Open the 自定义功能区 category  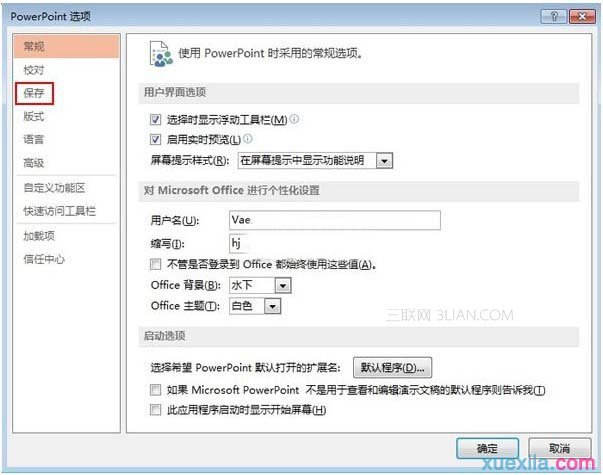54,188
